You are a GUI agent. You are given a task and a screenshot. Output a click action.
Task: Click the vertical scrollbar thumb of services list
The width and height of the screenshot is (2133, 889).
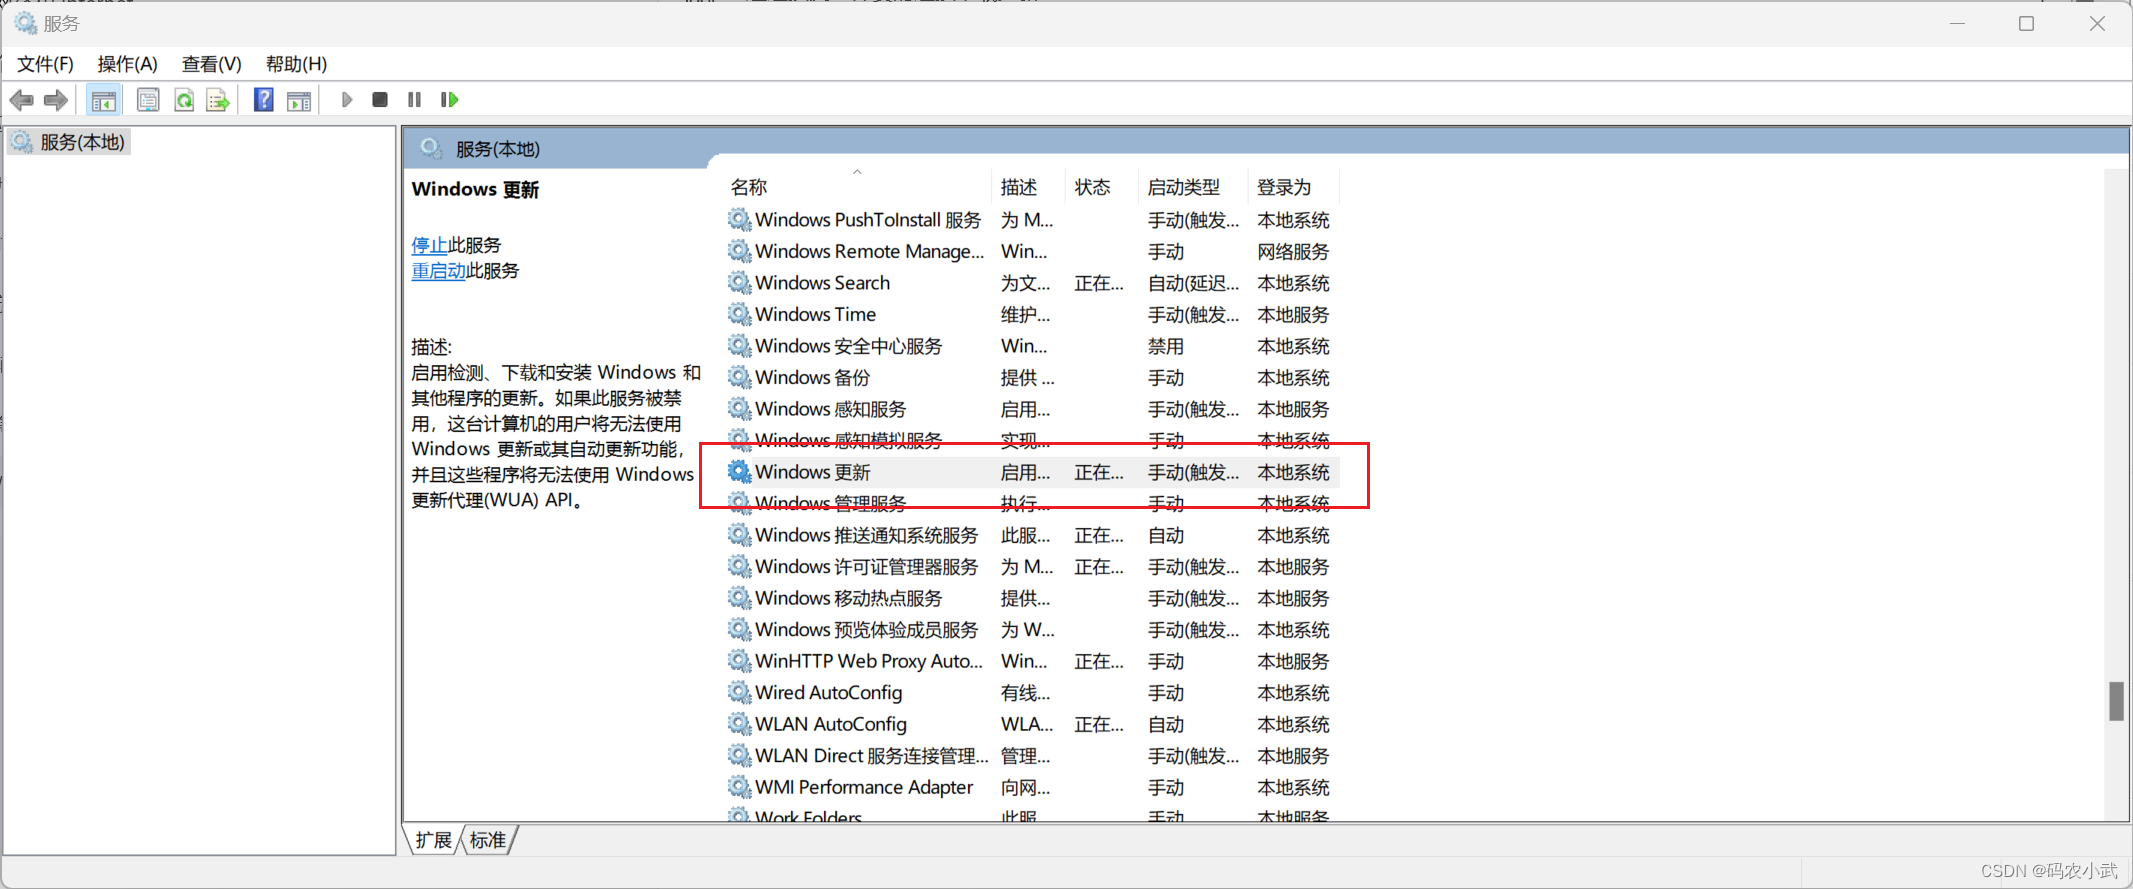pyautogui.click(x=2116, y=701)
